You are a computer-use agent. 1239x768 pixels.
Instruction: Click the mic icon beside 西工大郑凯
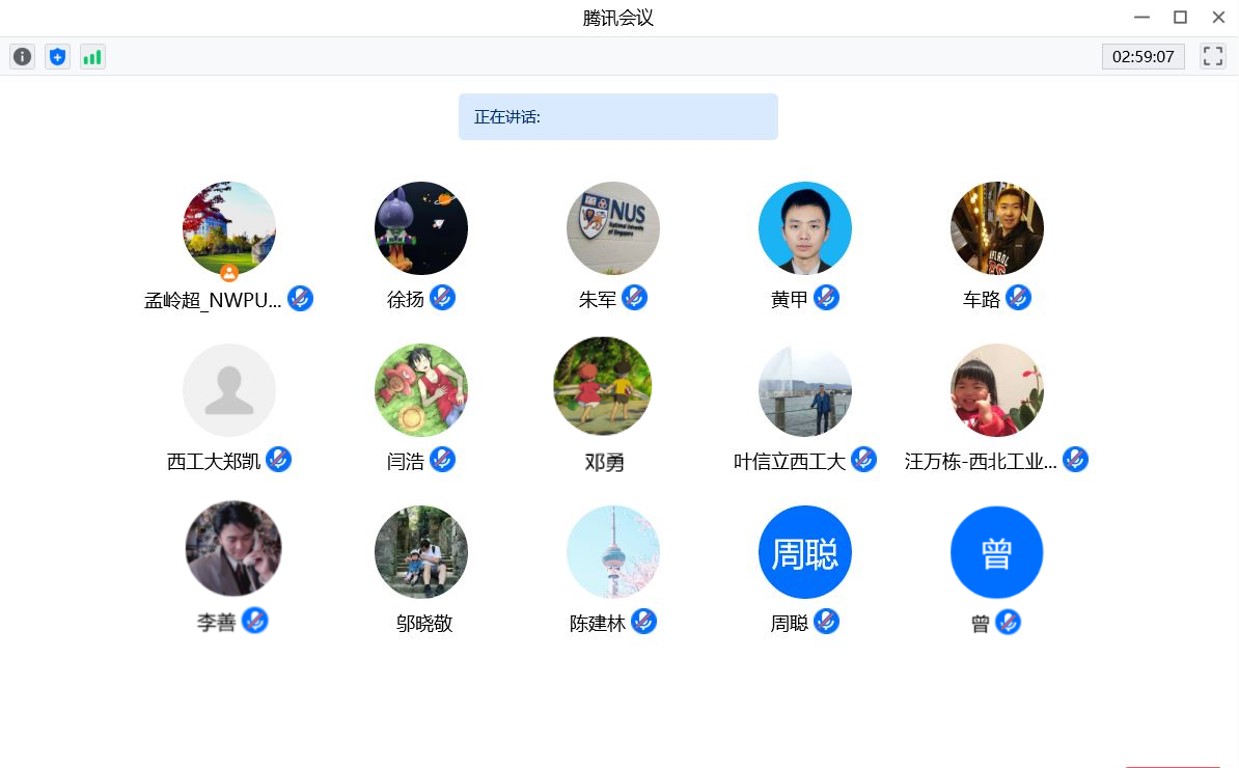279,460
